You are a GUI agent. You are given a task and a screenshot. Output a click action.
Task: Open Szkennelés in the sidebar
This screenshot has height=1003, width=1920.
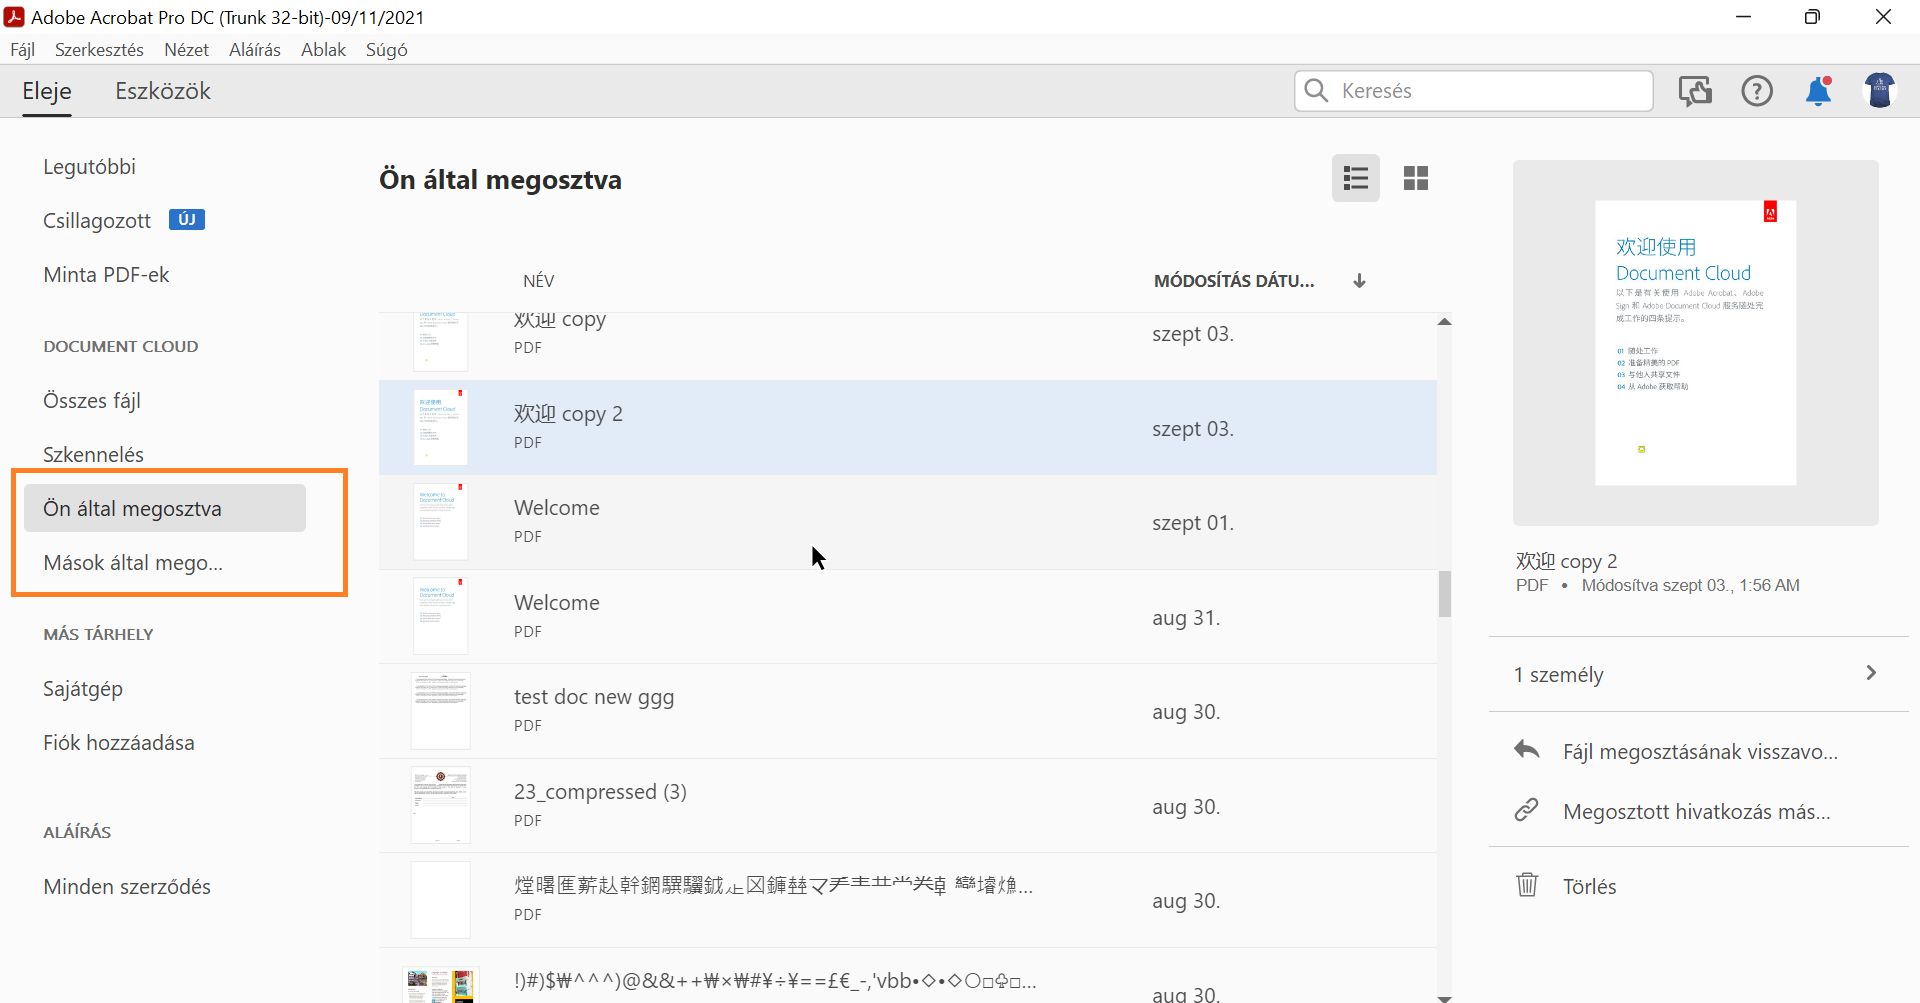click(93, 455)
